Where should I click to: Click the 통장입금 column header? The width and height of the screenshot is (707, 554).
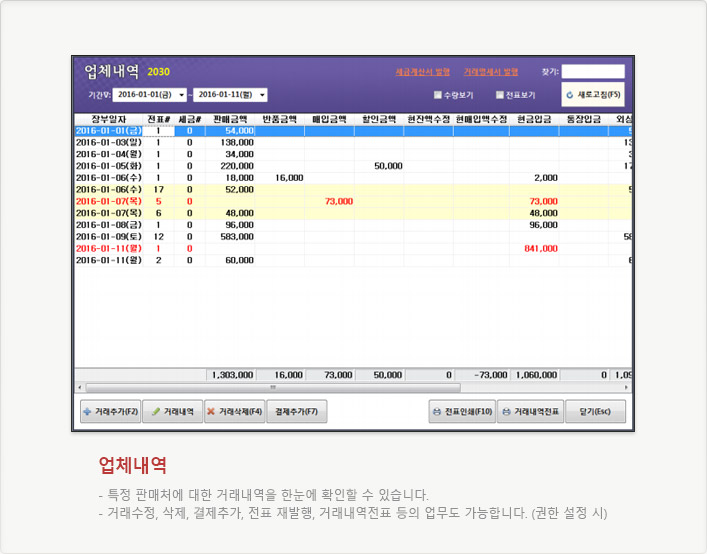coord(584,119)
